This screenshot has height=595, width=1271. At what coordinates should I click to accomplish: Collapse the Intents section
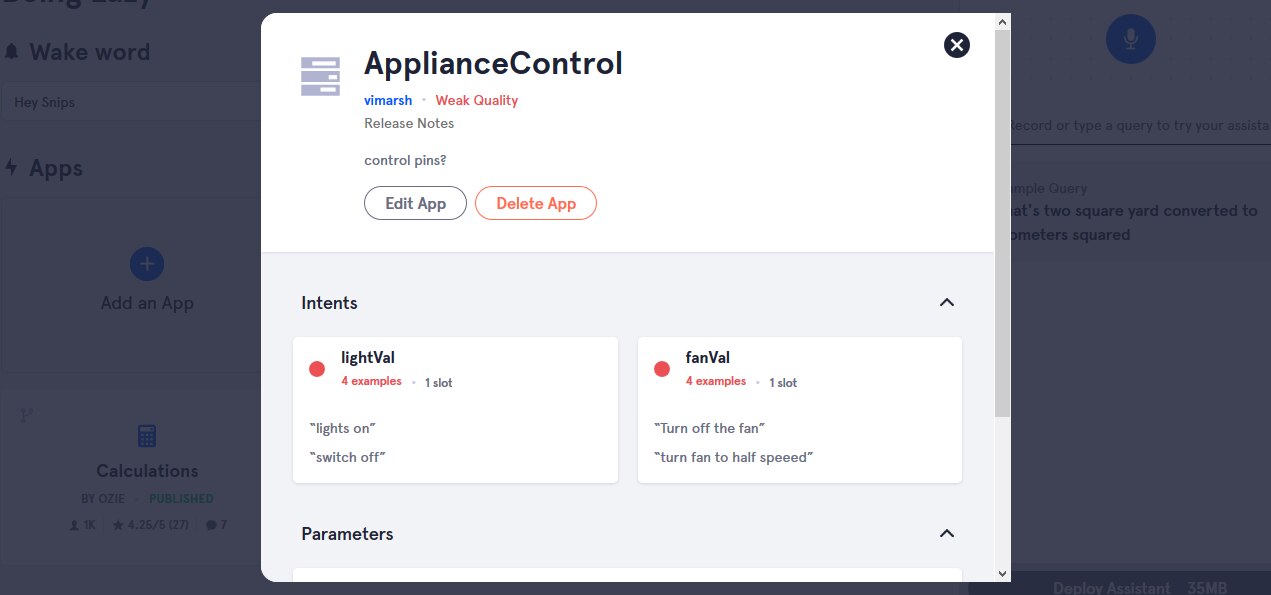947,303
